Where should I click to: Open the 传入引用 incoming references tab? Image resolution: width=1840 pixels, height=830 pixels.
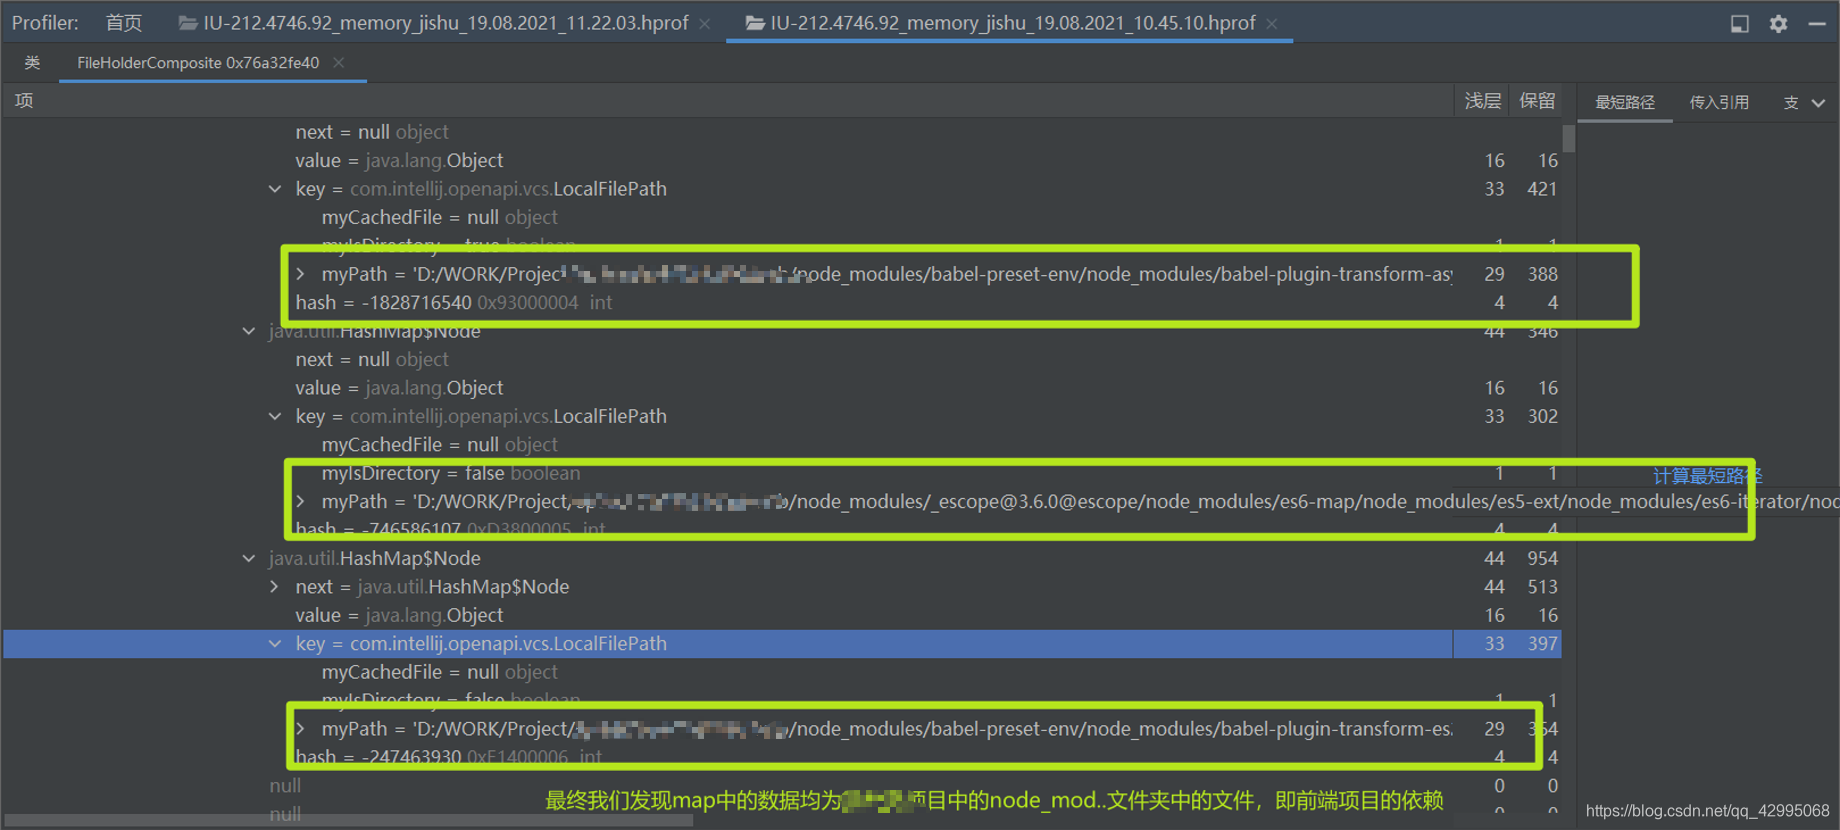[x=1719, y=102]
